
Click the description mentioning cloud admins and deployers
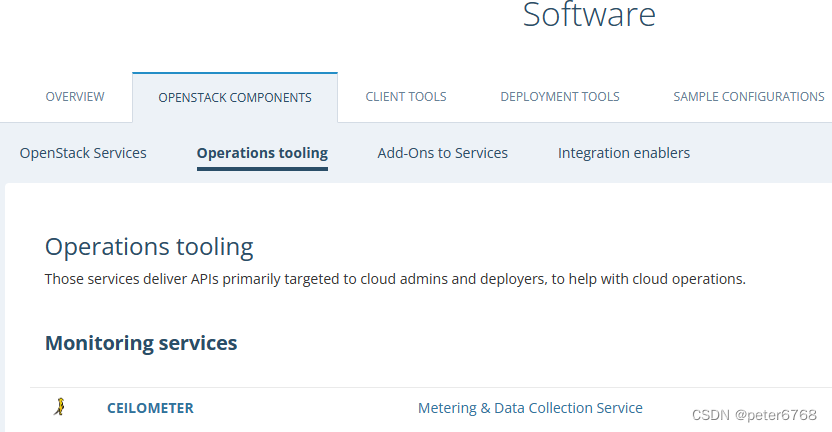click(395, 279)
